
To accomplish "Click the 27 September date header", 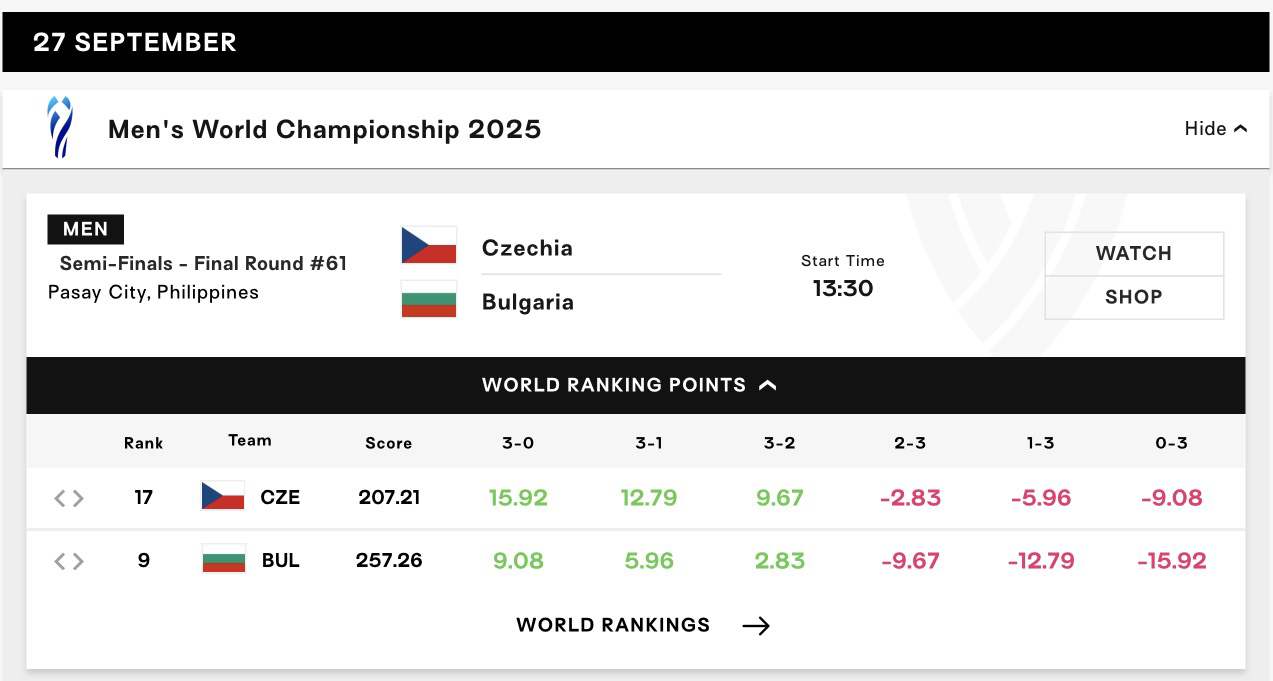I will (135, 42).
